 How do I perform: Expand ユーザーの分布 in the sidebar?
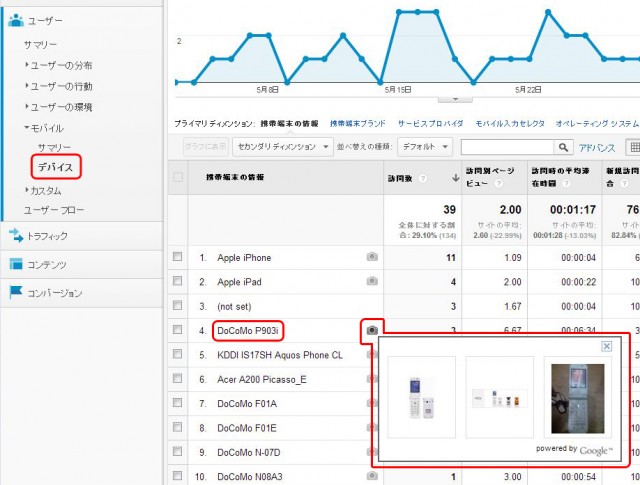(x=61, y=65)
